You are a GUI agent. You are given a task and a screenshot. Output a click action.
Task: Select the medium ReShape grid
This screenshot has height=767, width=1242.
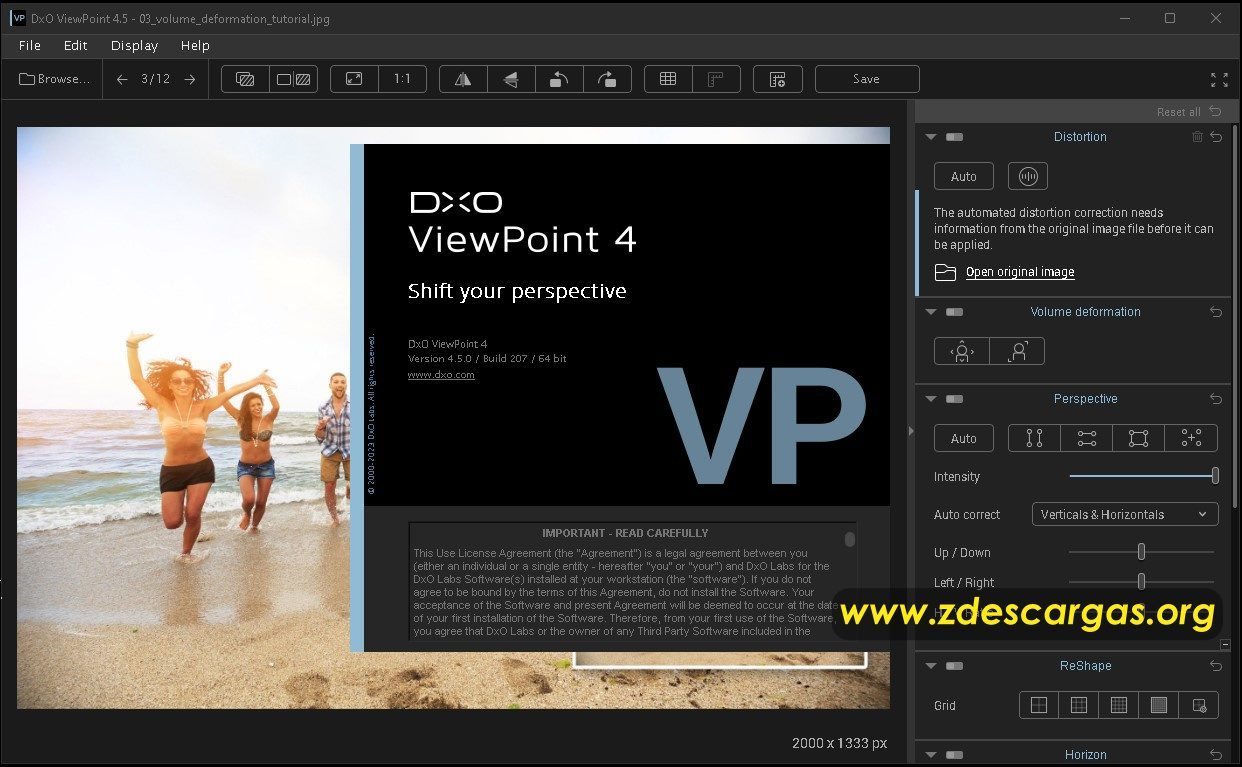[1079, 705]
